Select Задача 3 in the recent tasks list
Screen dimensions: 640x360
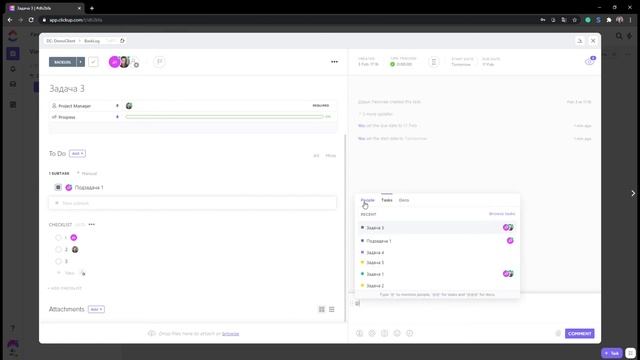tap(437, 228)
